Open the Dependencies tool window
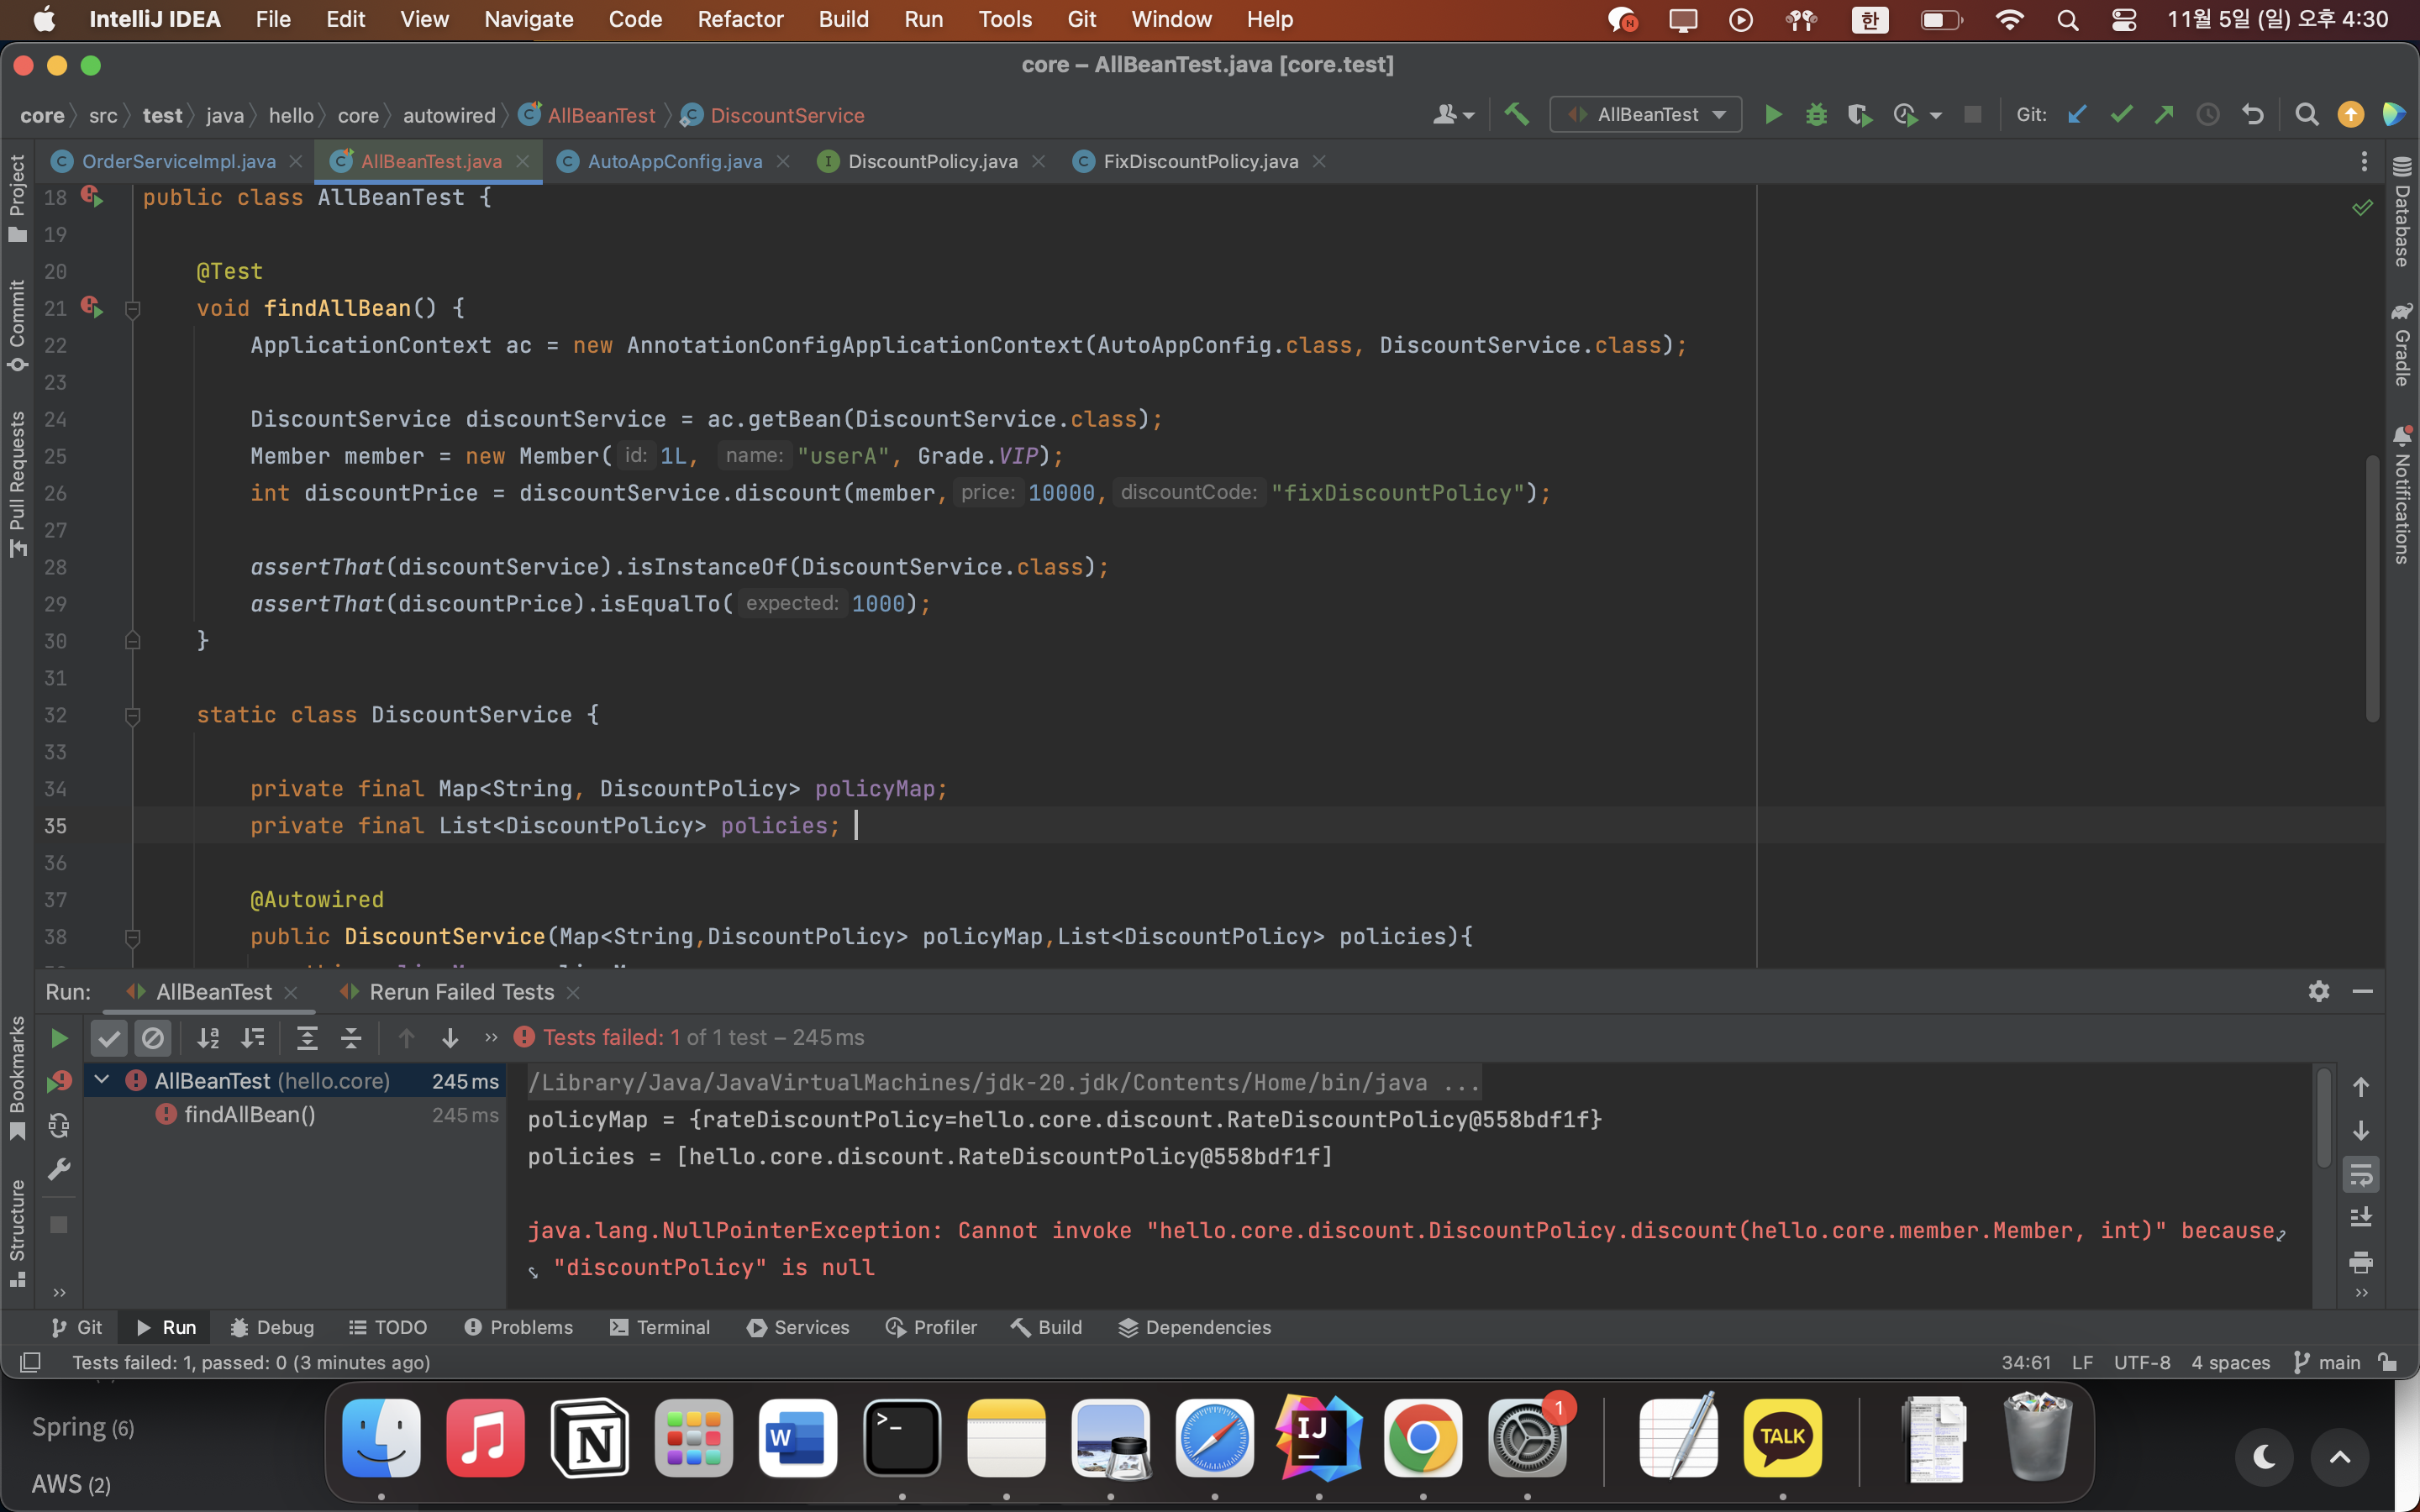Image resolution: width=2420 pixels, height=1512 pixels. tap(1195, 1327)
